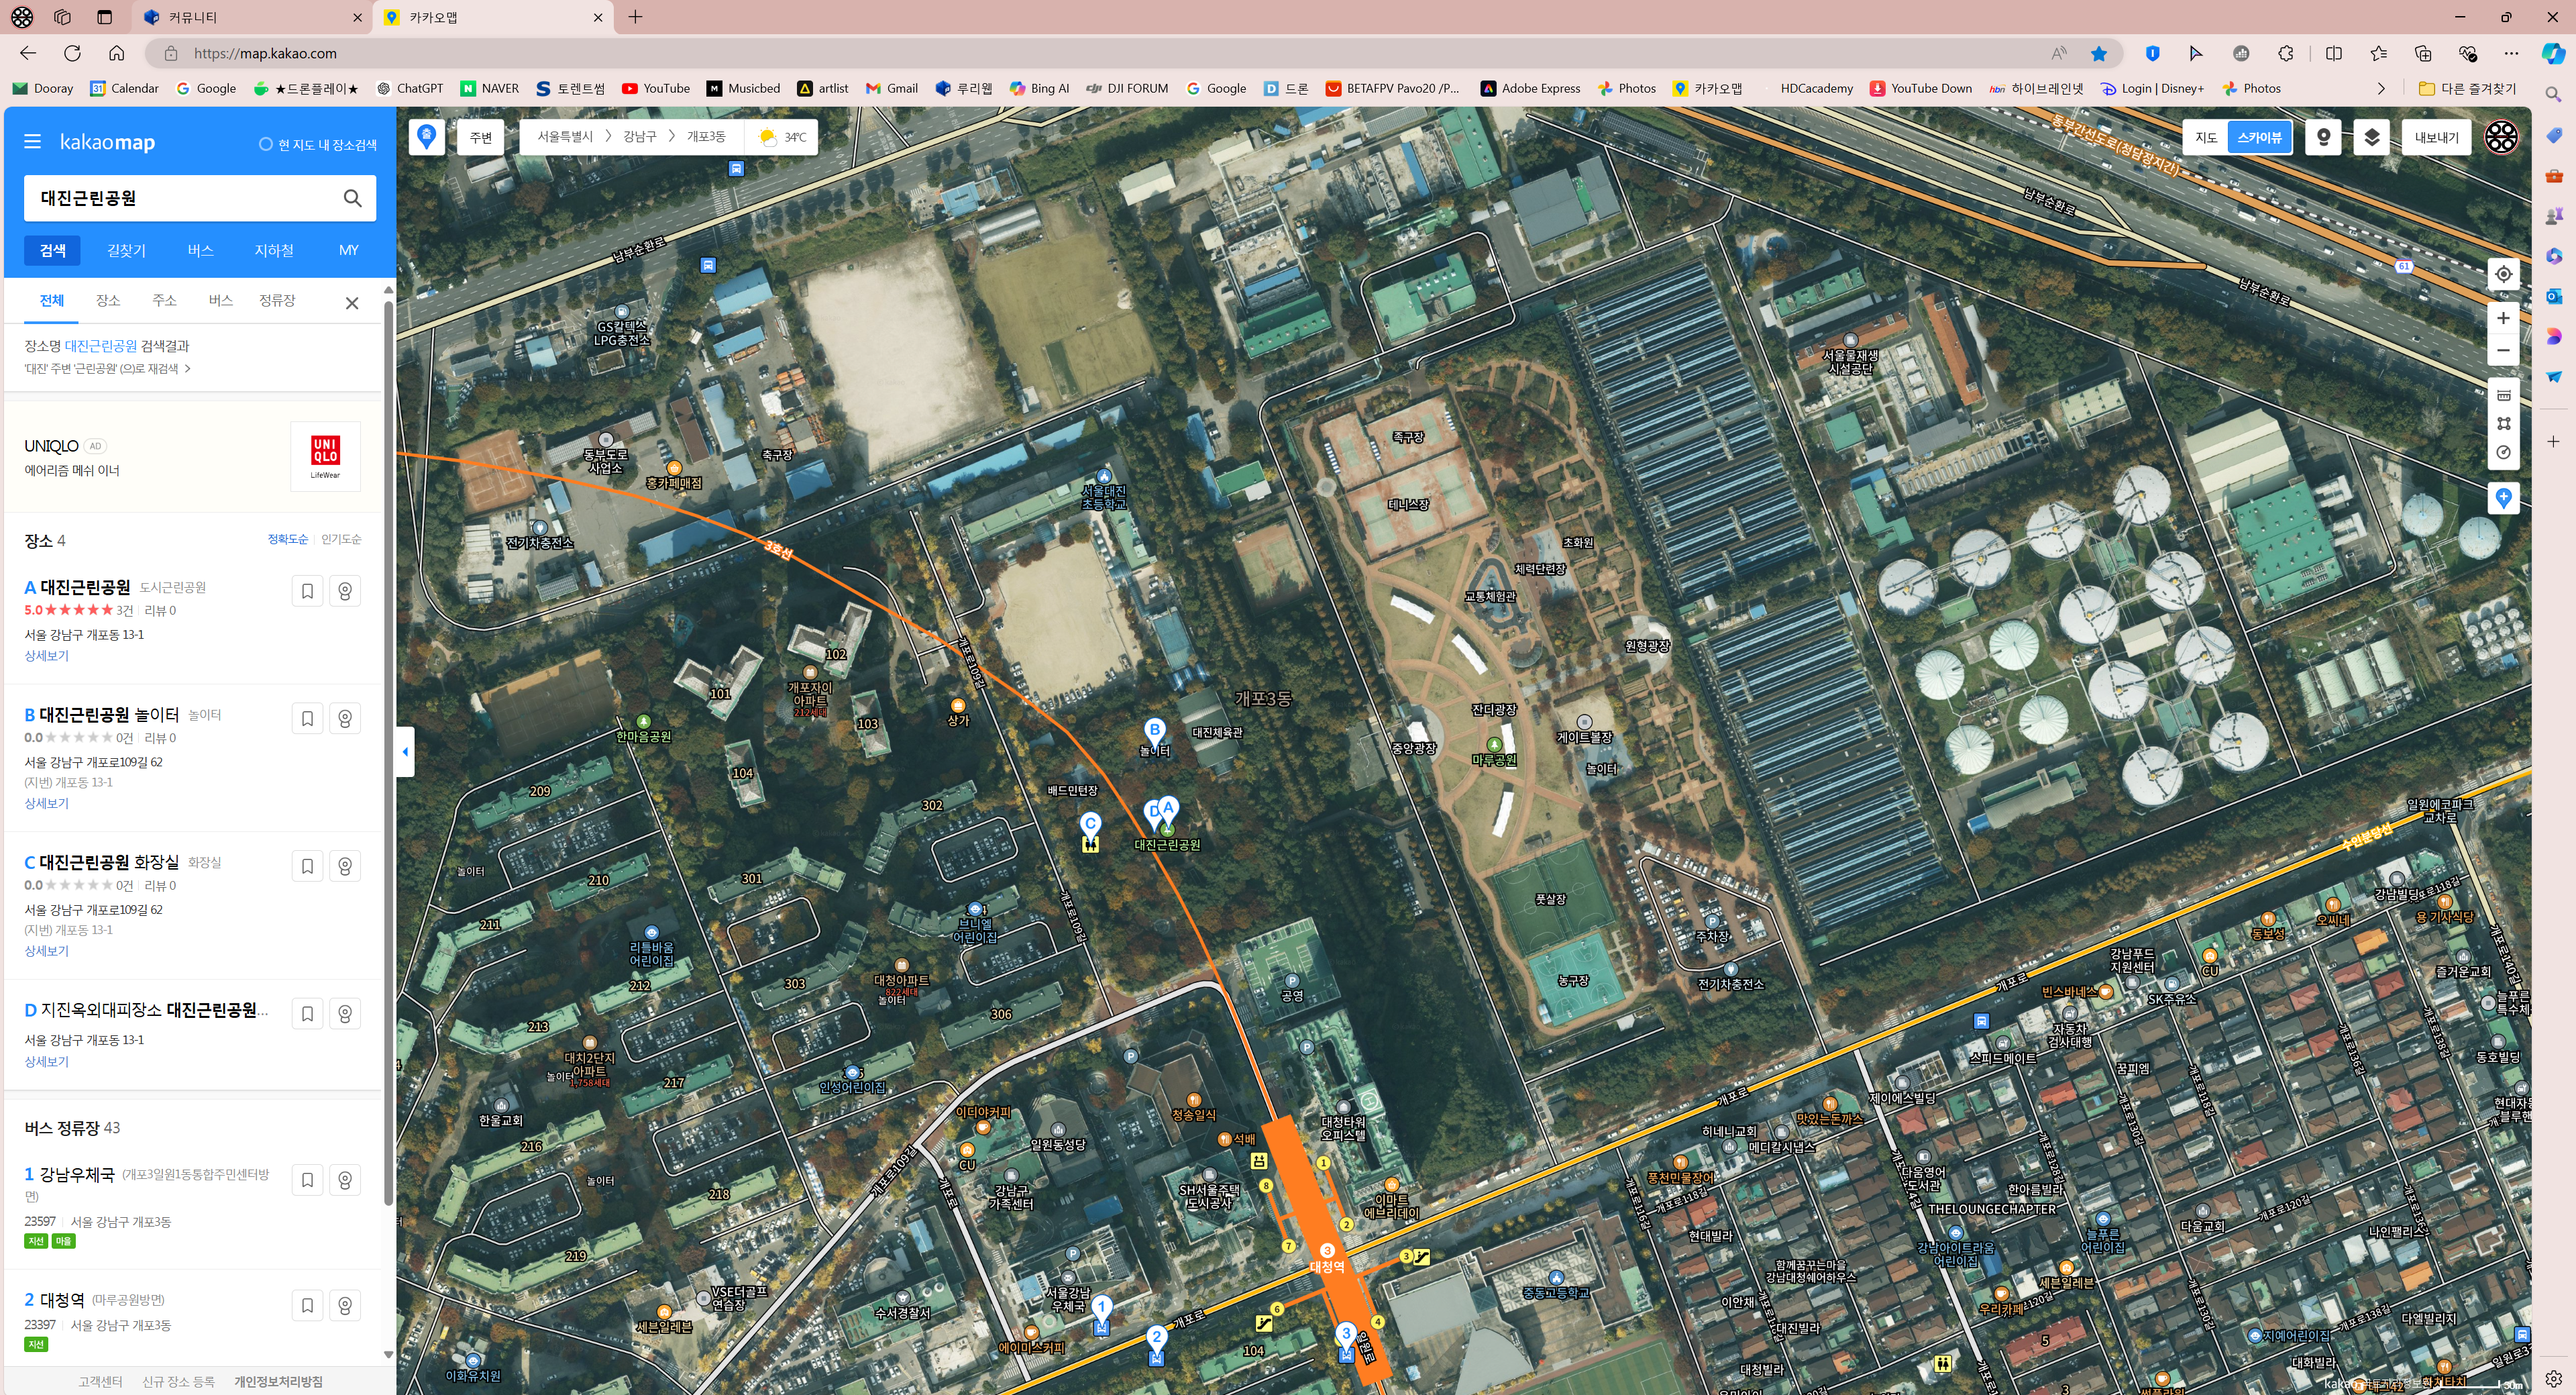
Task: Select the area measurement tool
Action: pos(2503,423)
